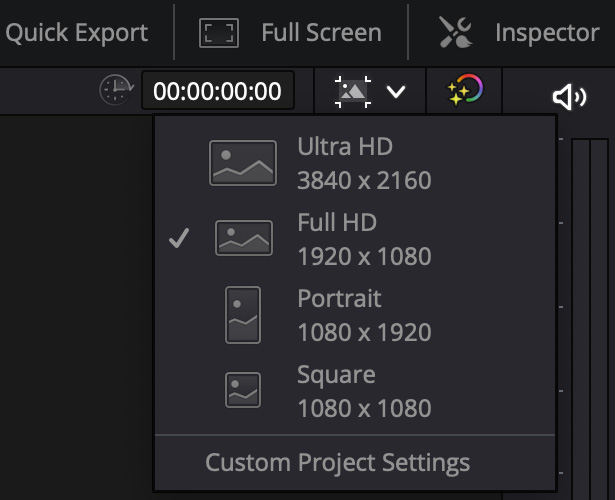
Task: Click the timecode clock options icon
Action: pyautogui.click(x=116, y=90)
